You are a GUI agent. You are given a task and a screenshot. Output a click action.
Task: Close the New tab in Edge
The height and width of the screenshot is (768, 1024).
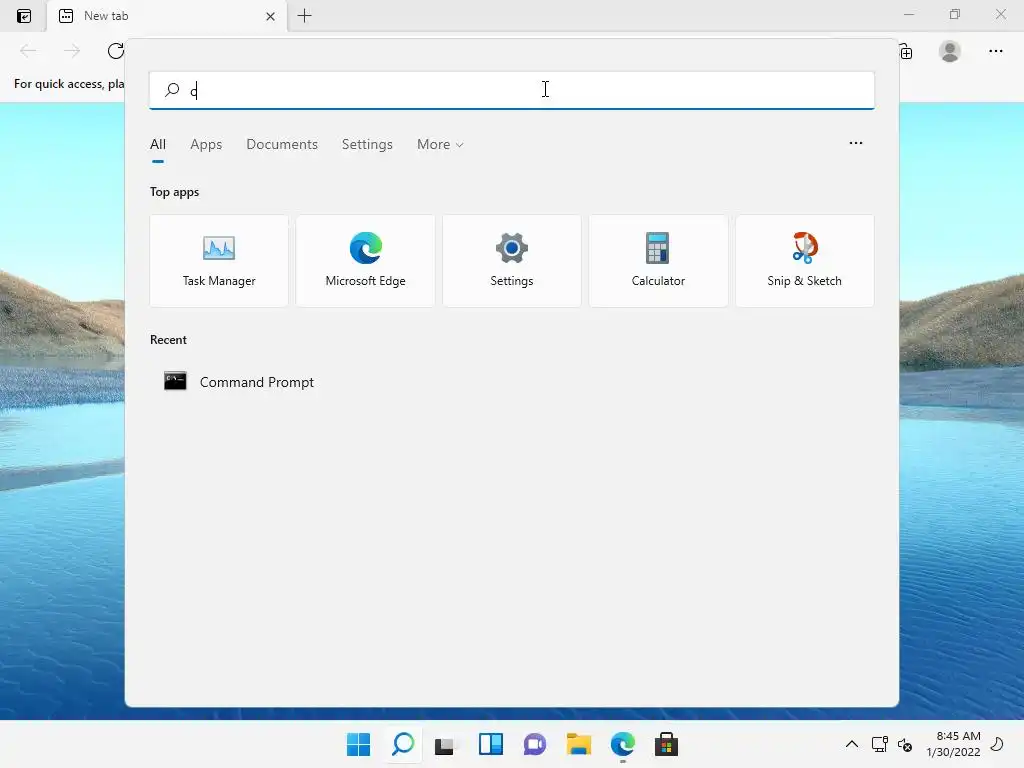[x=270, y=16]
